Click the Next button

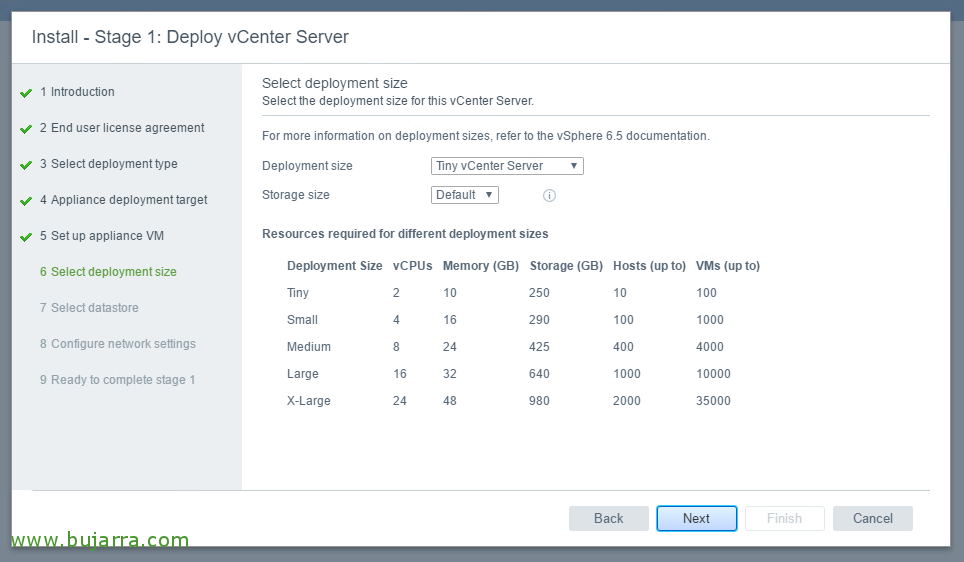[x=697, y=518]
